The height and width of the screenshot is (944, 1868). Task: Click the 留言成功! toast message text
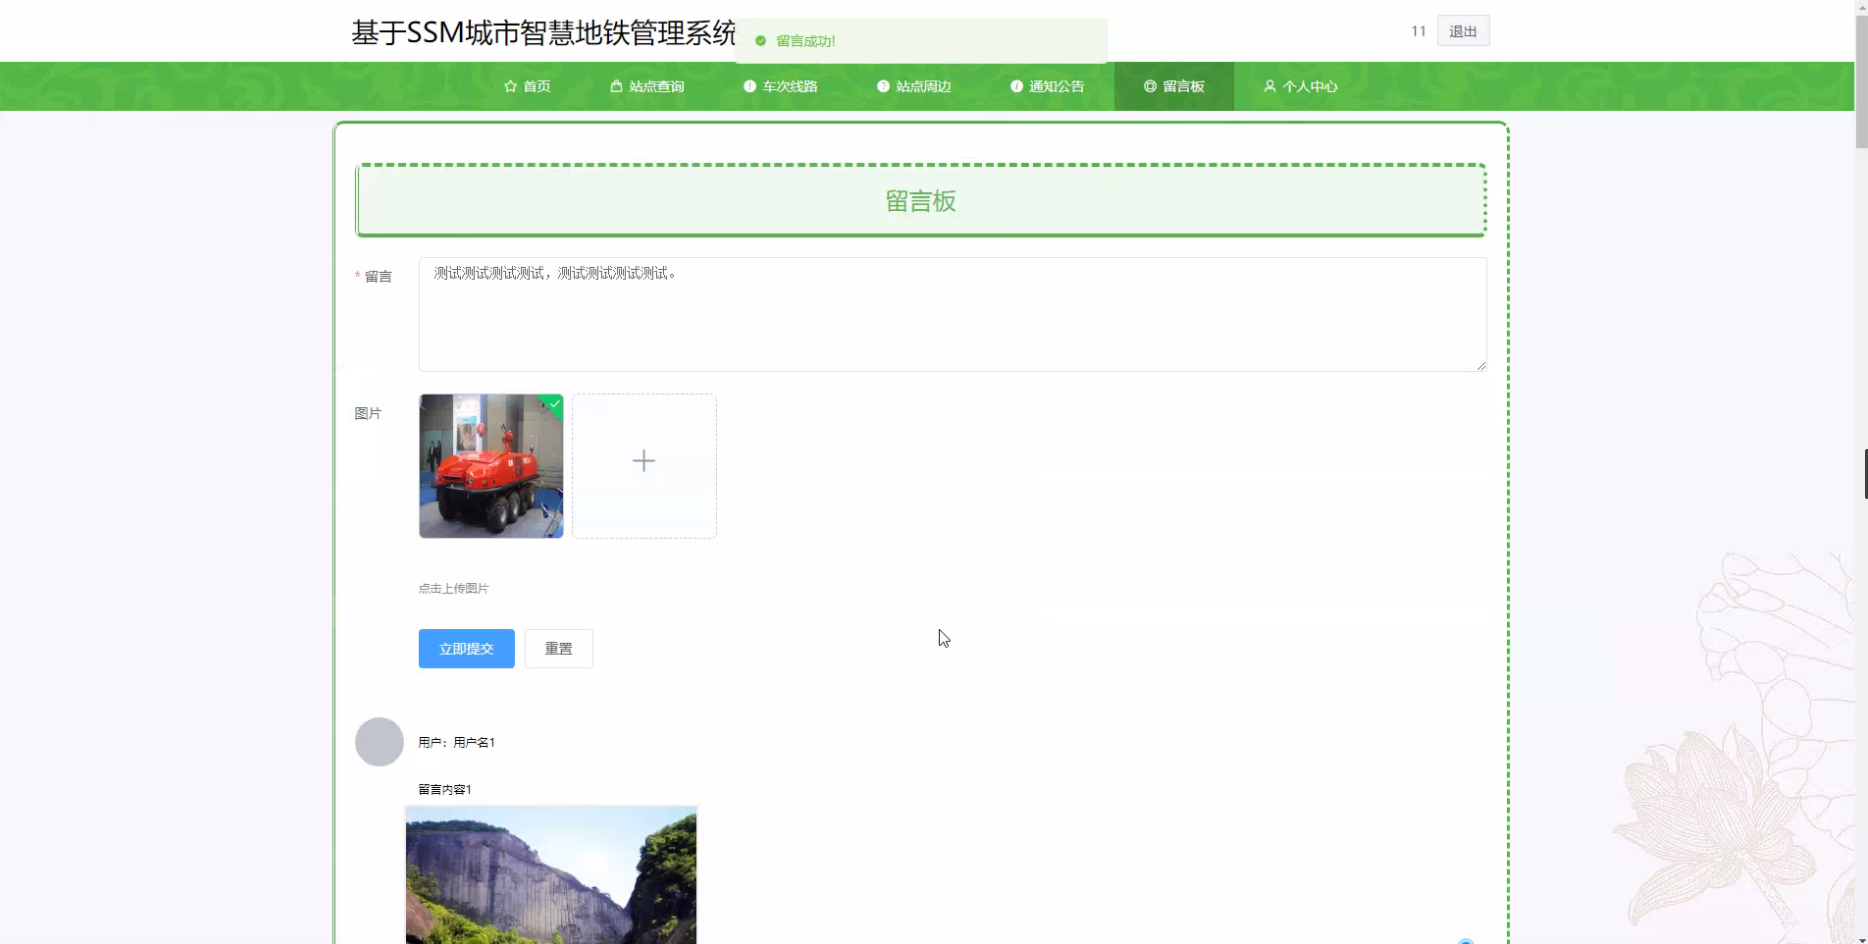pyautogui.click(x=805, y=41)
